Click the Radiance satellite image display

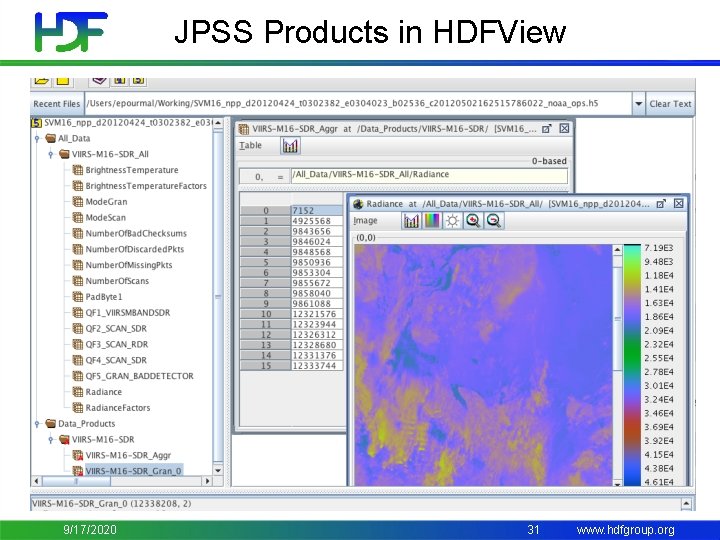click(483, 365)
